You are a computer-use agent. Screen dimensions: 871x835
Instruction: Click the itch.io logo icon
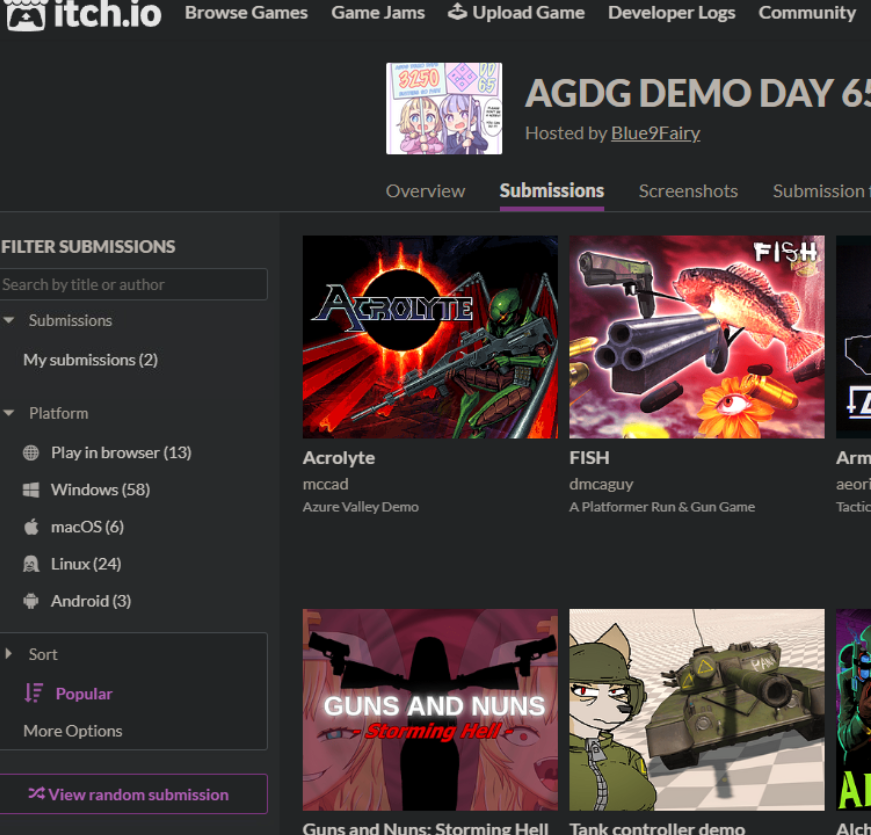24,14
